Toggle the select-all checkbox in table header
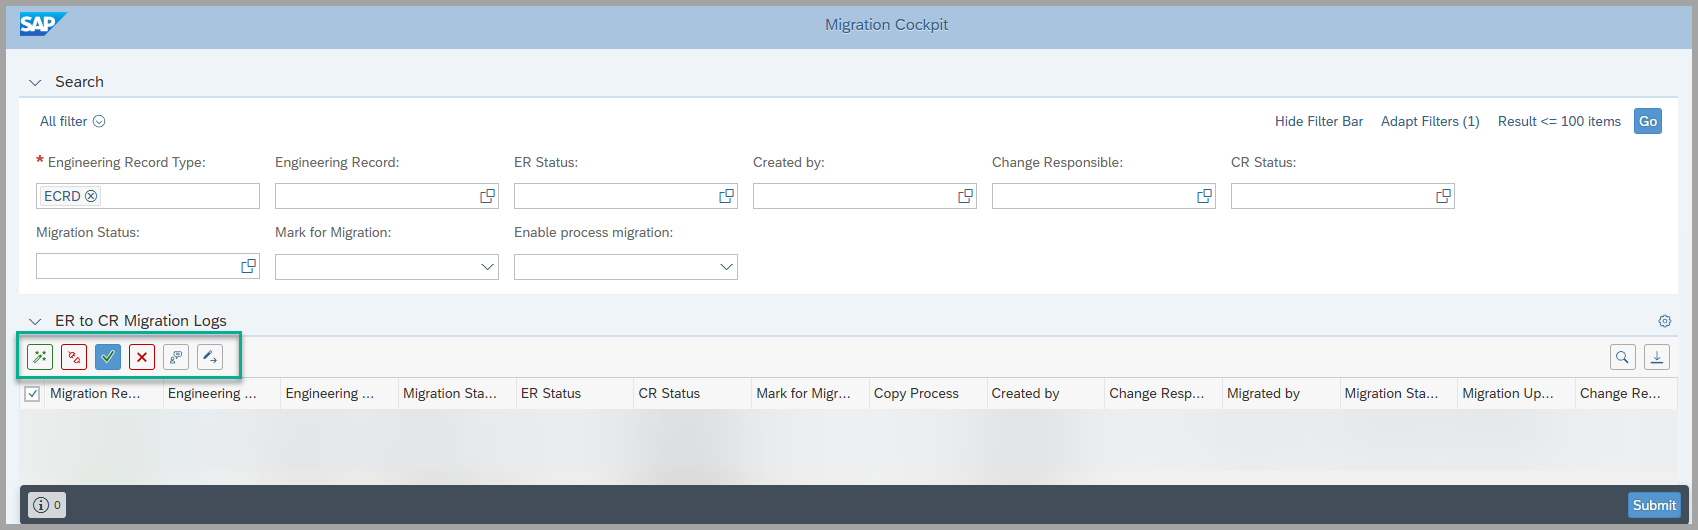 click(x=32, y=394)
